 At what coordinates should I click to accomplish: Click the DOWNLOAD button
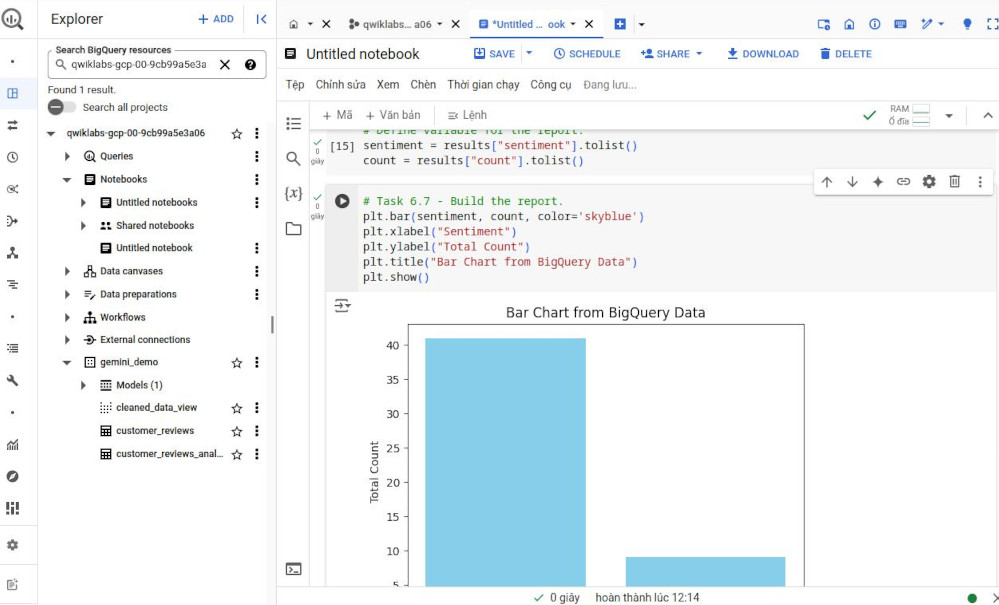pos(763,54)
